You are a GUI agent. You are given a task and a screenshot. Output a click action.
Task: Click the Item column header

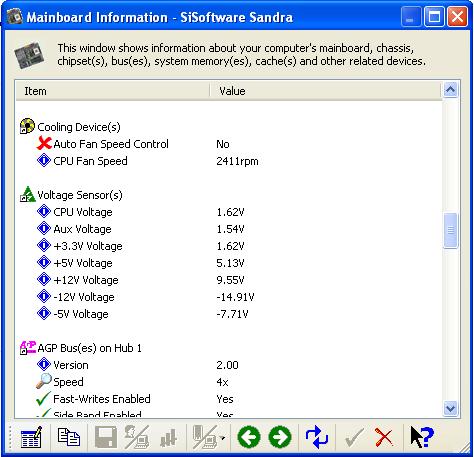[112, 91]
